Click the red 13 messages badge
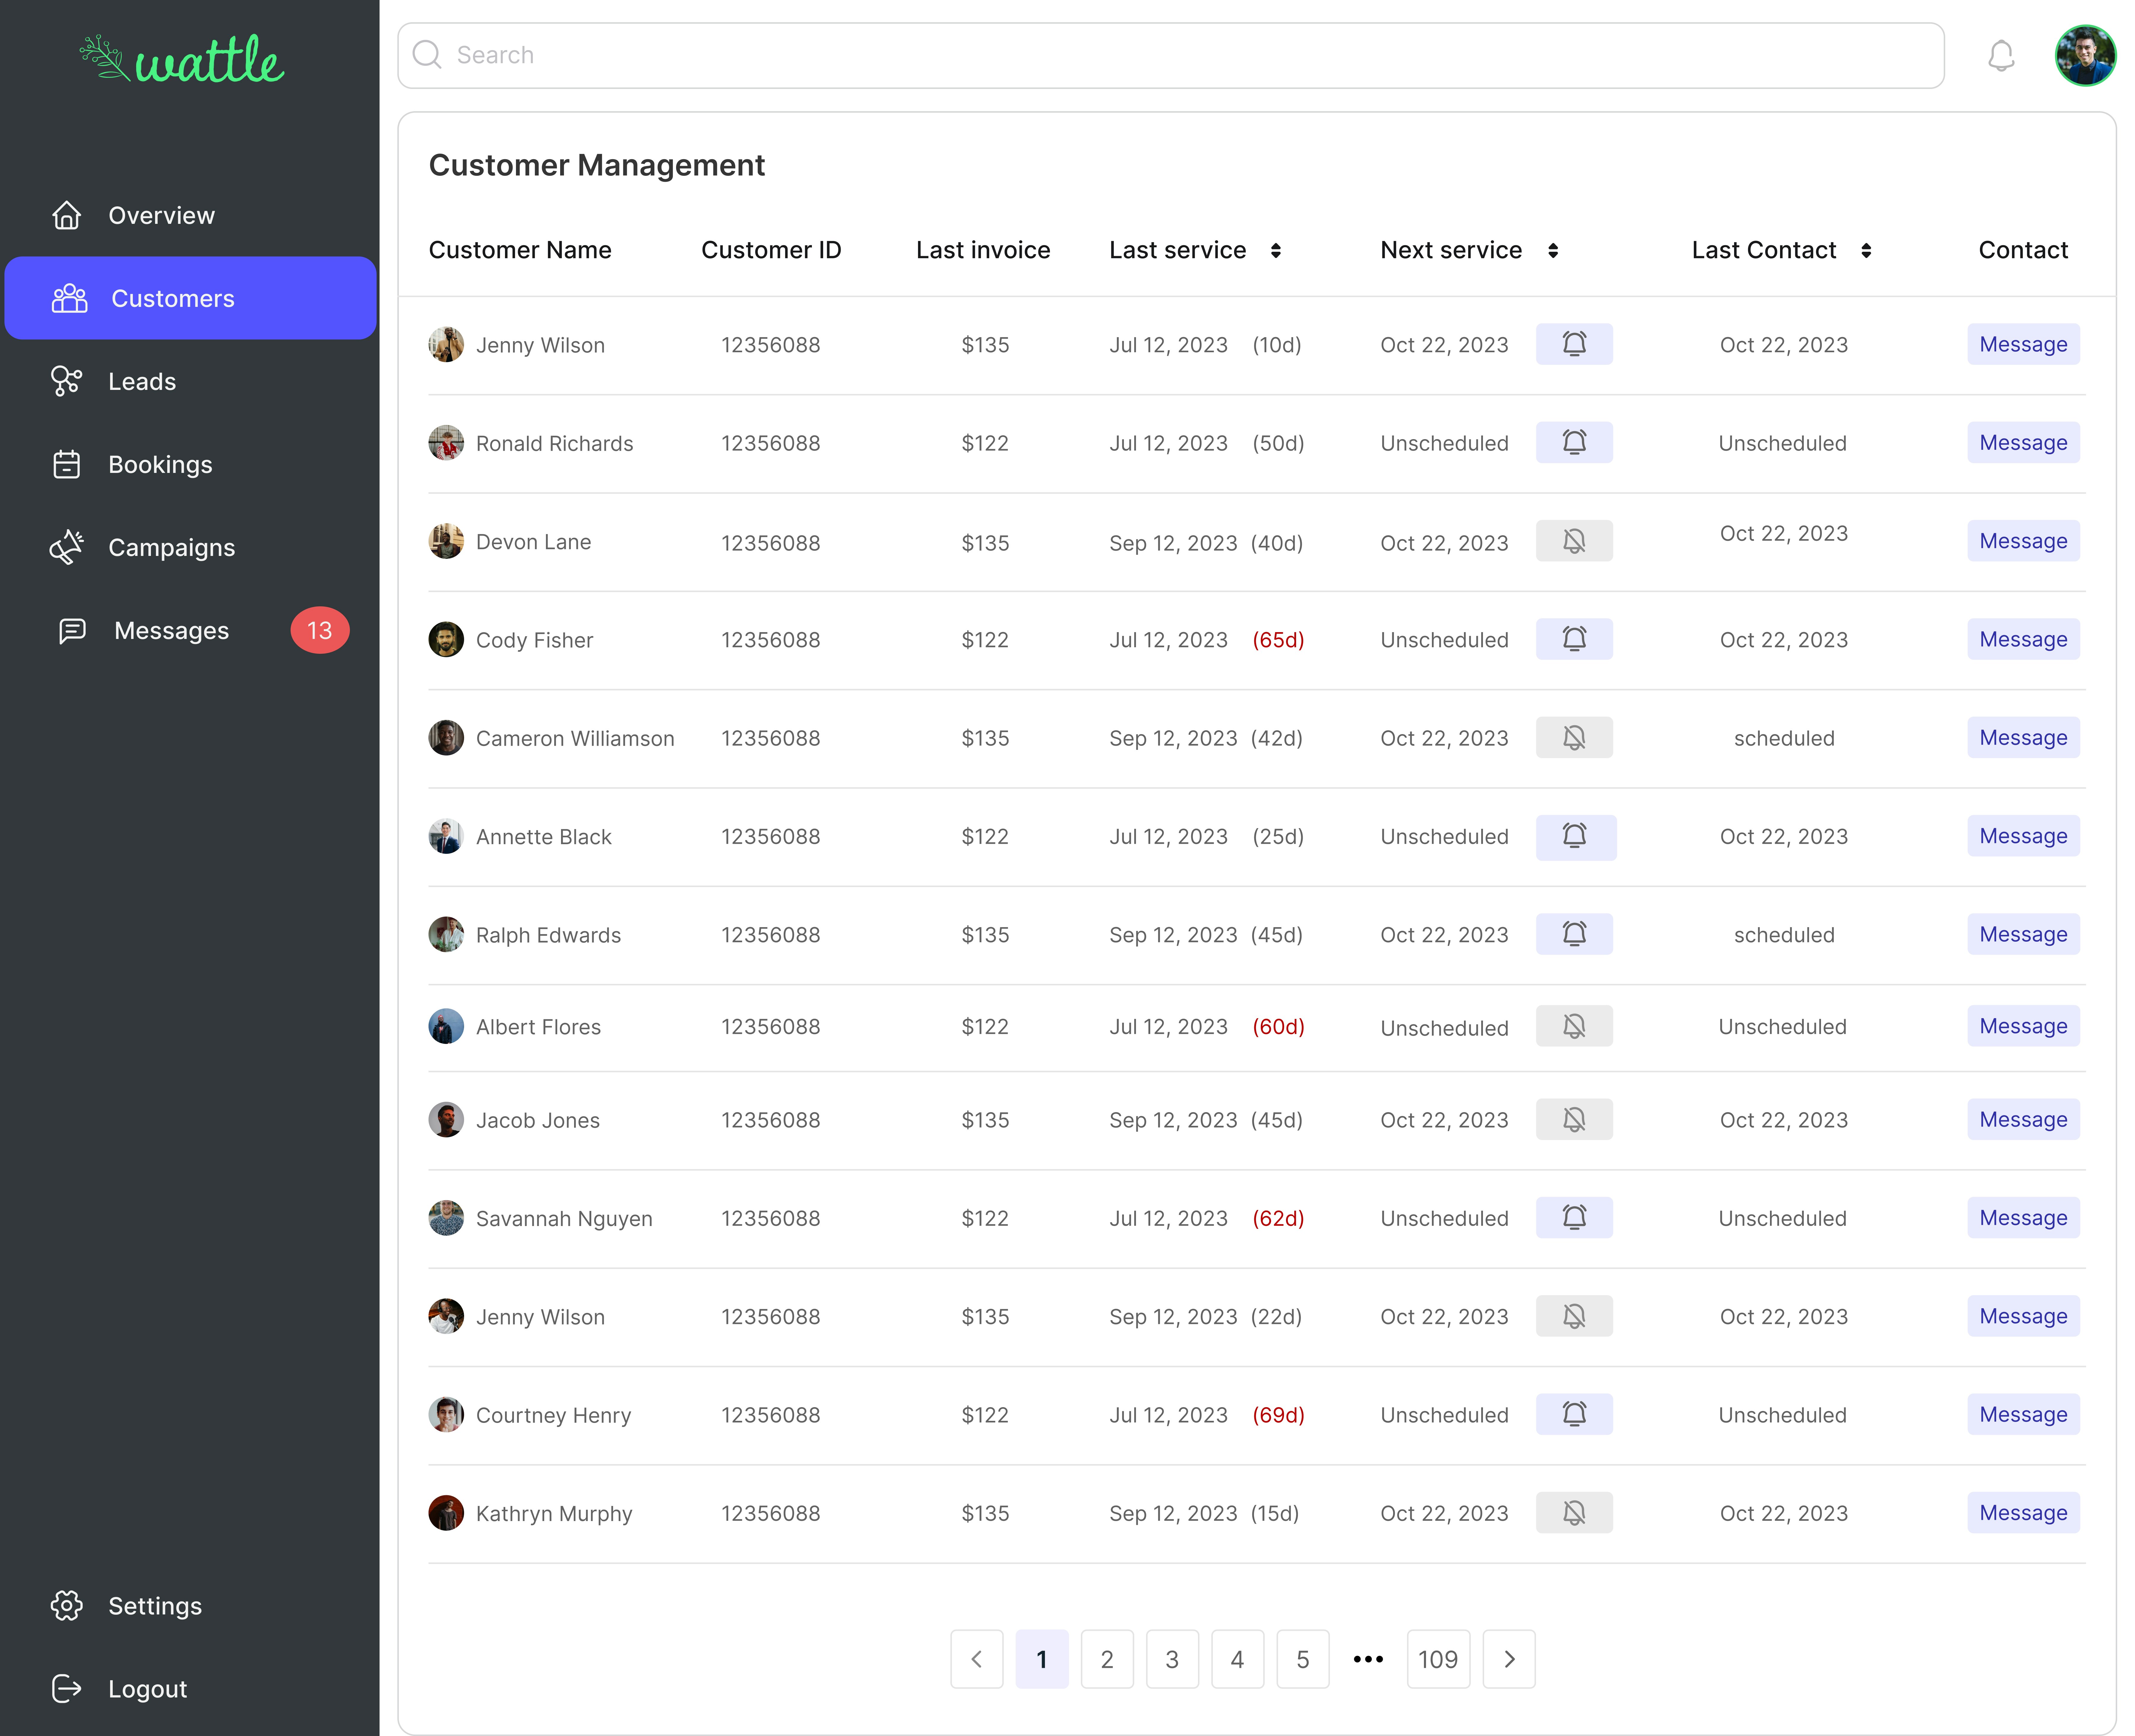Screen dimensions: 2135x1736 coord(319,630)
